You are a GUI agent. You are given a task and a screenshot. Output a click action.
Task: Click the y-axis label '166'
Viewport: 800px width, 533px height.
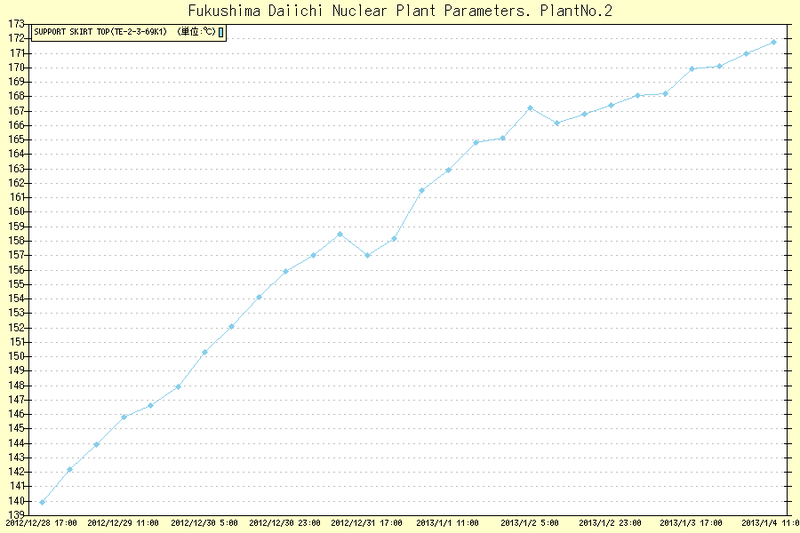tap(16, 125)
